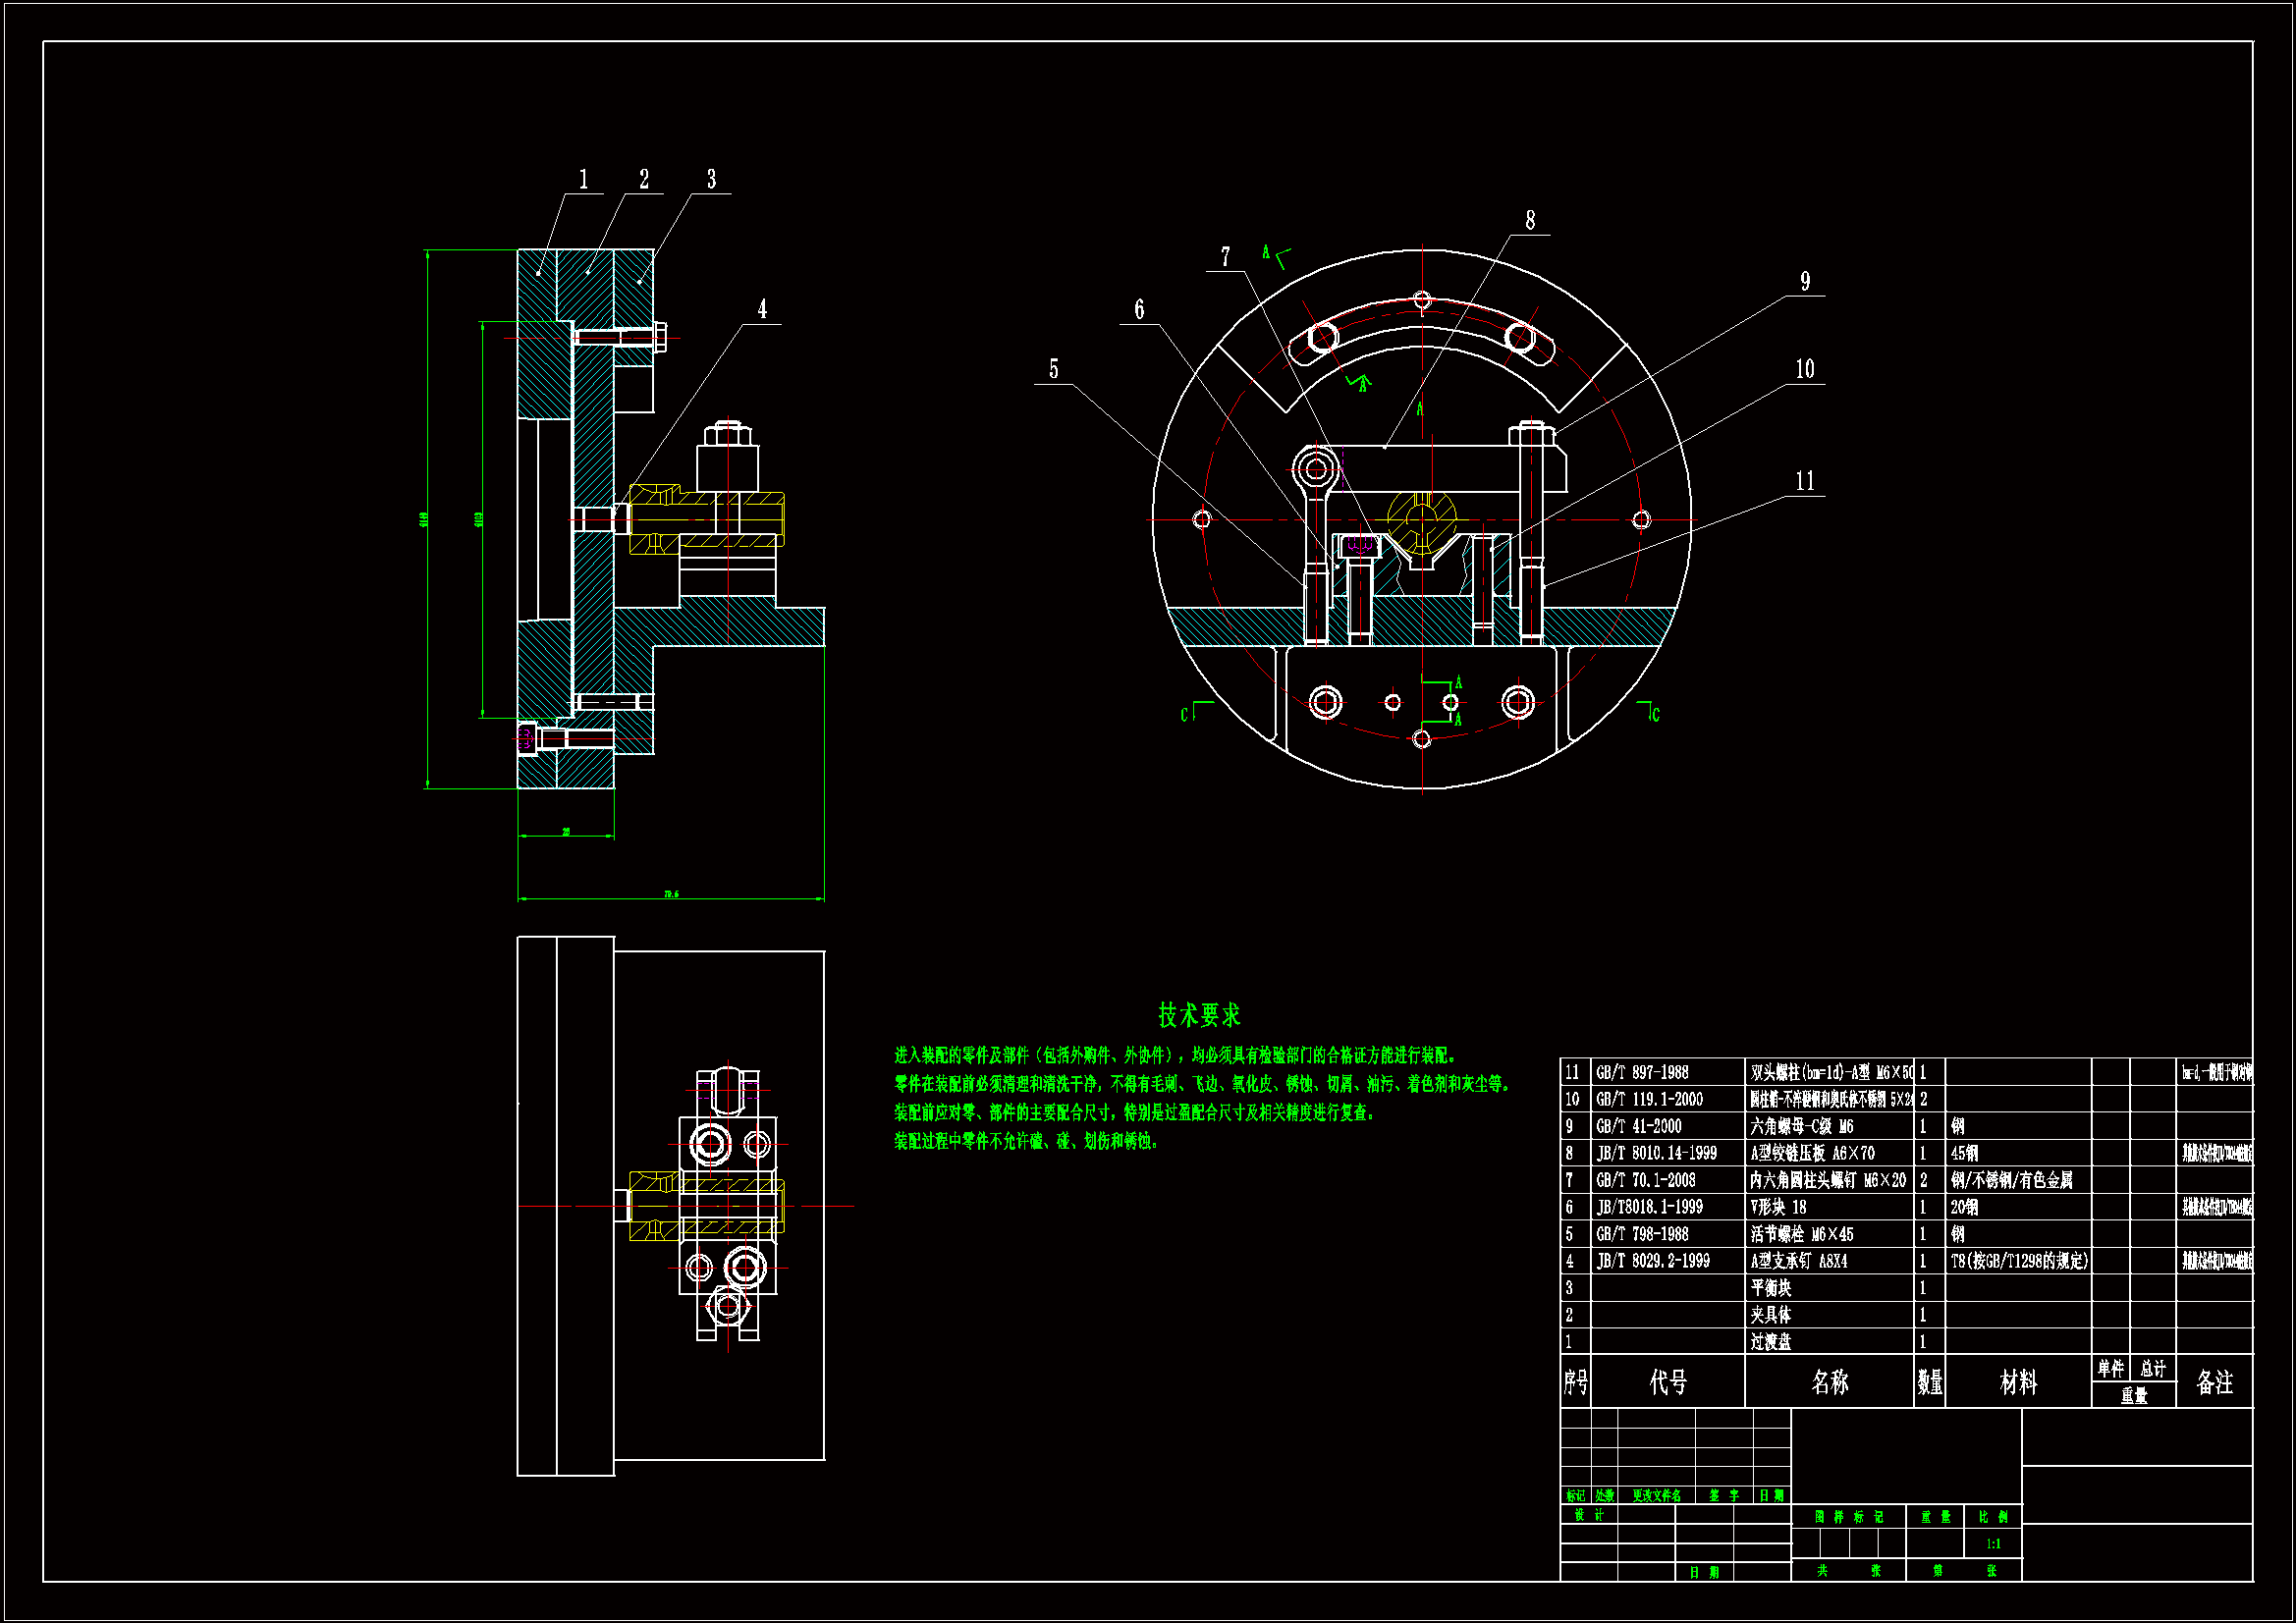The height and width of the screenshot is (1623, 2296).
Task: Click the 过渡盘 part name cell
Action: 1771,1343
